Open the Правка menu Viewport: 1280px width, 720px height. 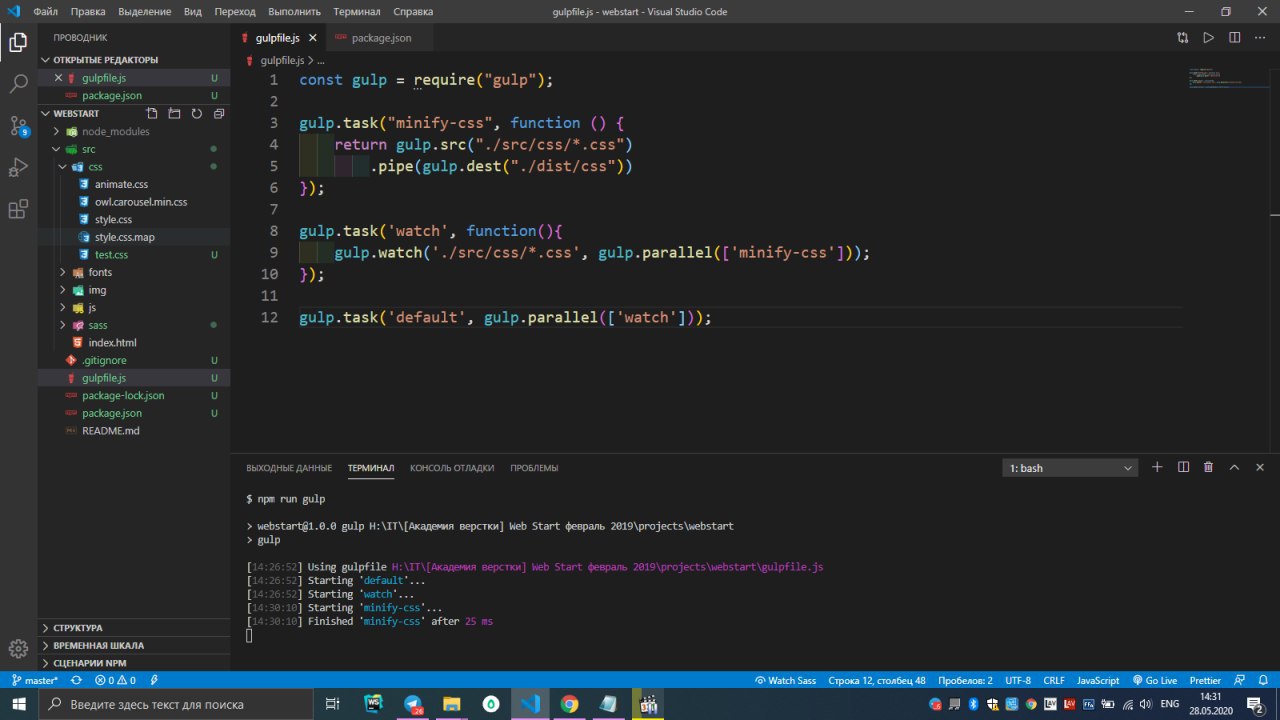click(88, 12)
